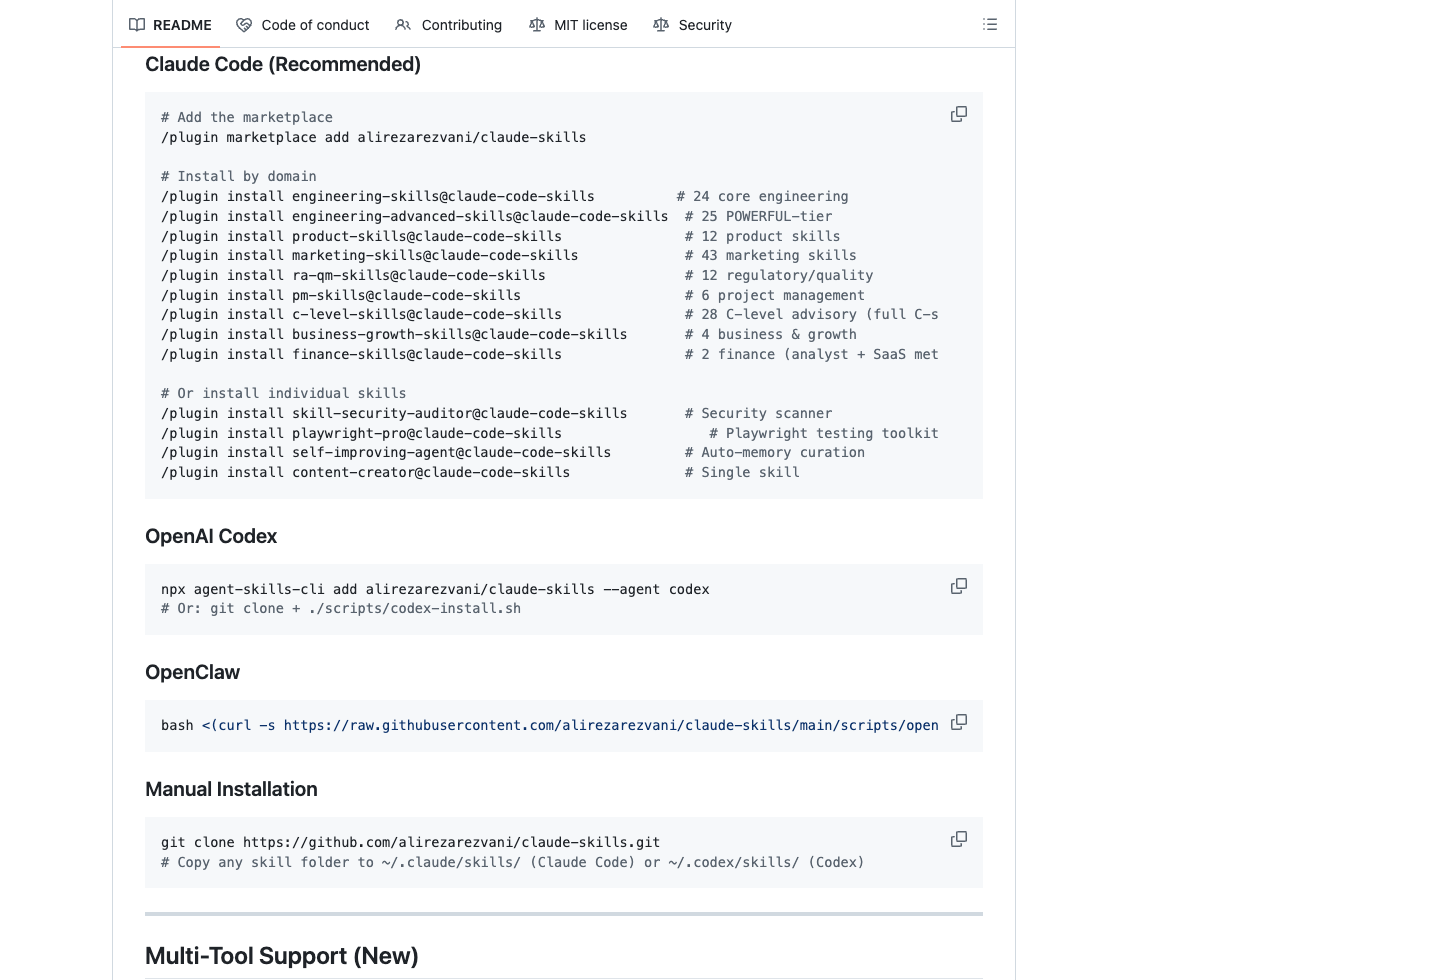1440x980 pixels.
Task: Click the '# 24 core engineering' comment
Action: click(x=763, y=196)
